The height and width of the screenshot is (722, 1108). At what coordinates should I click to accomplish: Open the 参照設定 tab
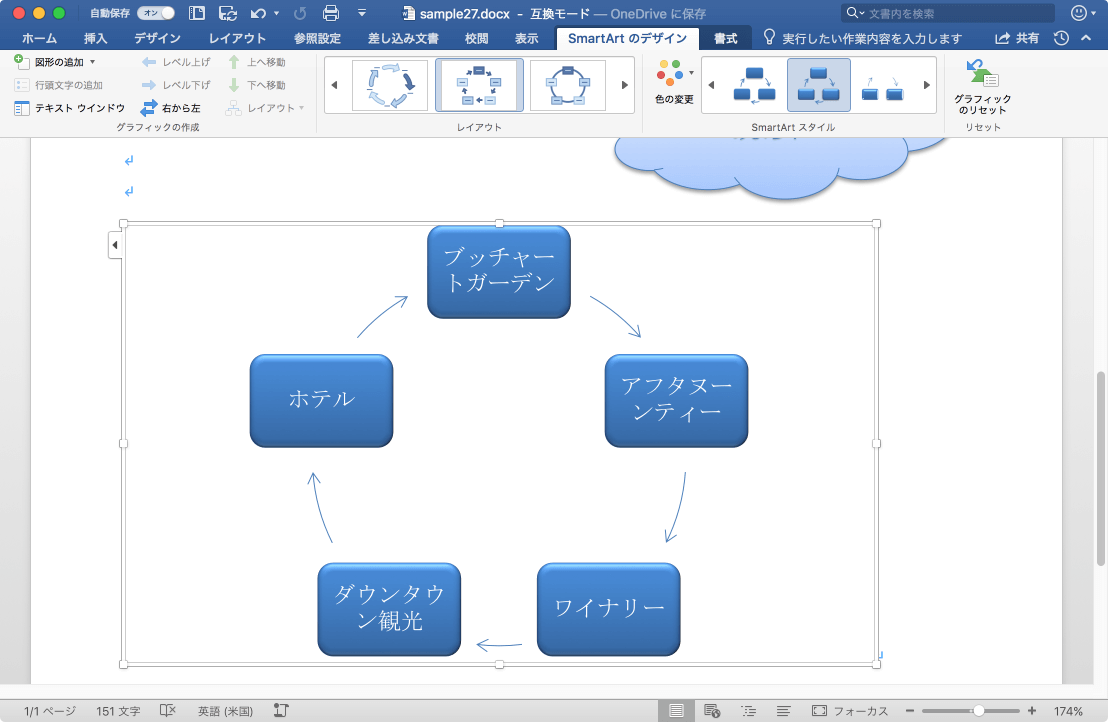coord(317,38)
